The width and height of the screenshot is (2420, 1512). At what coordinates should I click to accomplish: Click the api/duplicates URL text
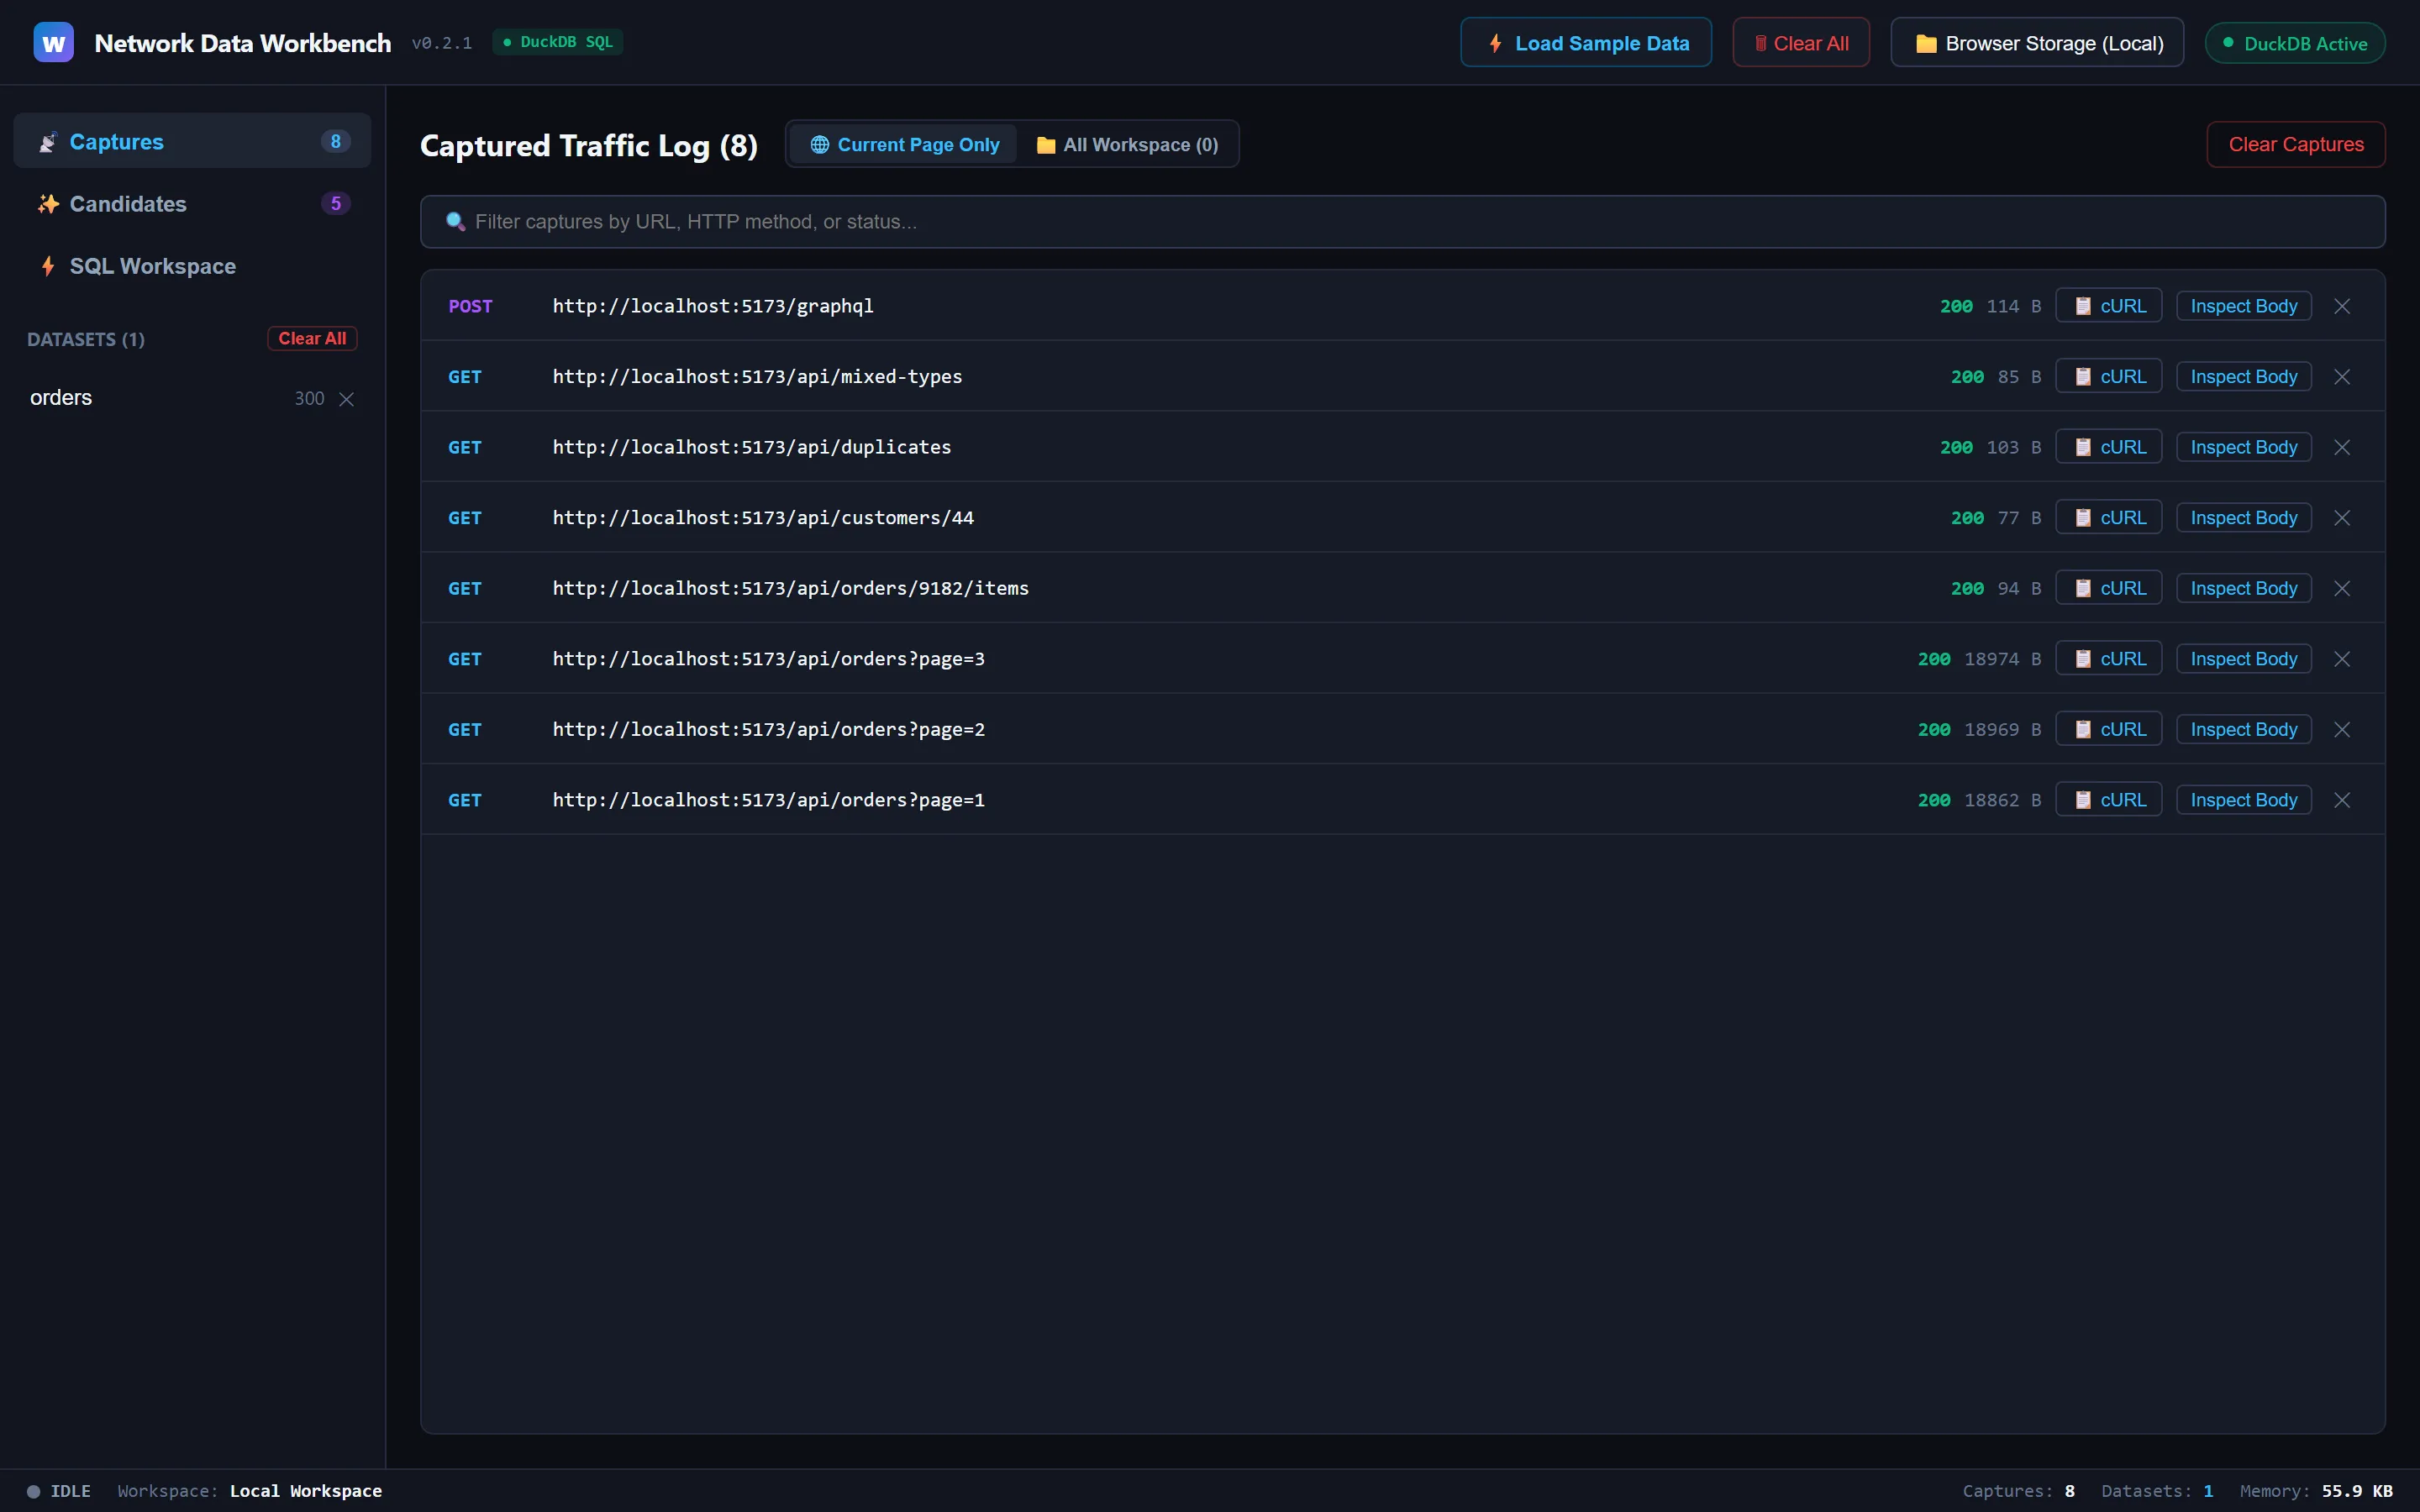pyautogui.click(x=752, y=447)
